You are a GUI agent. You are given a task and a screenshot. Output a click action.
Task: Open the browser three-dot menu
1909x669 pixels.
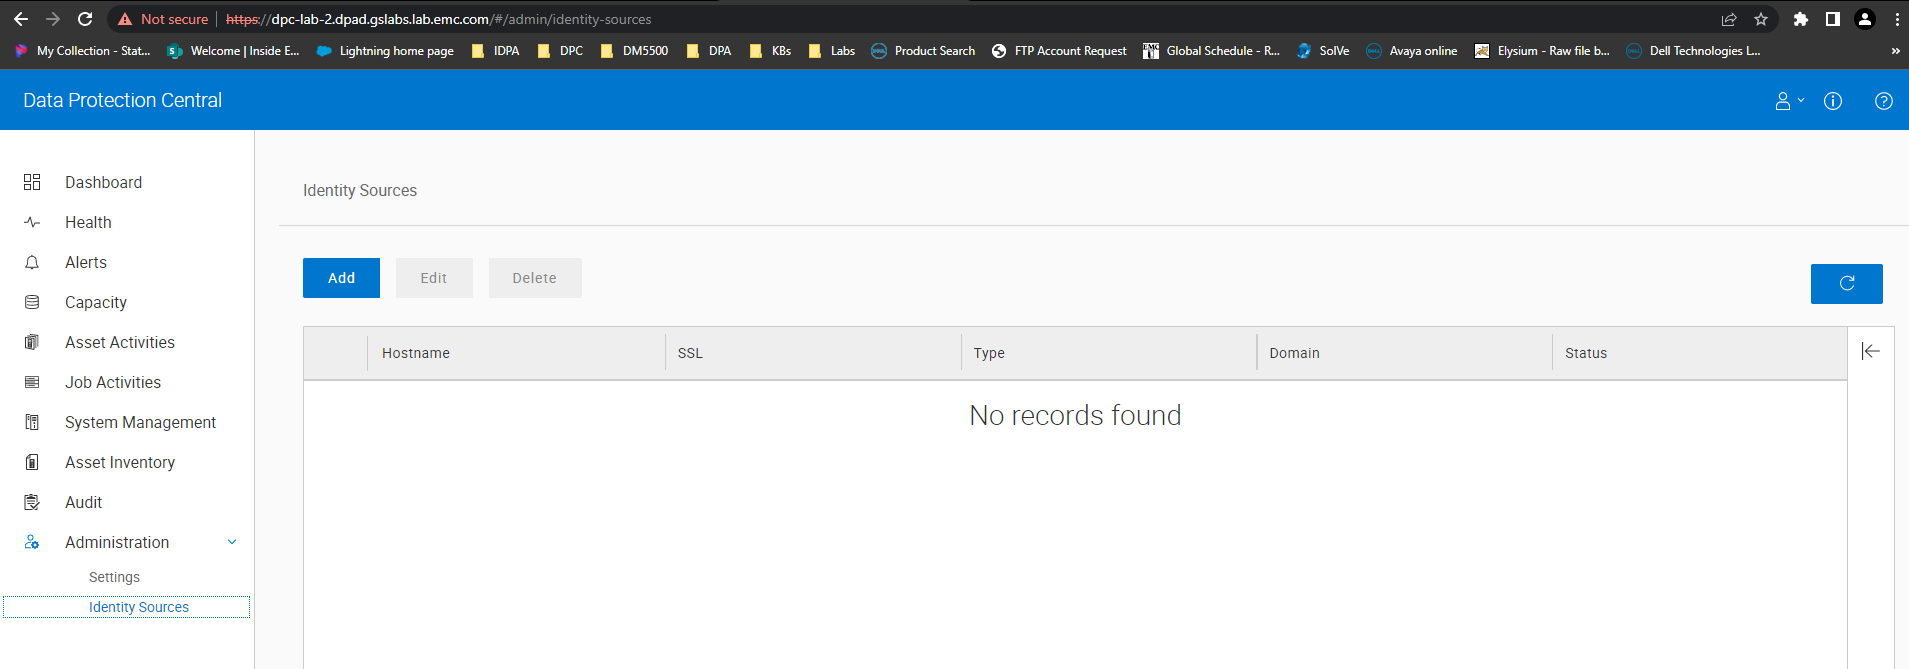coord(1897,19)
